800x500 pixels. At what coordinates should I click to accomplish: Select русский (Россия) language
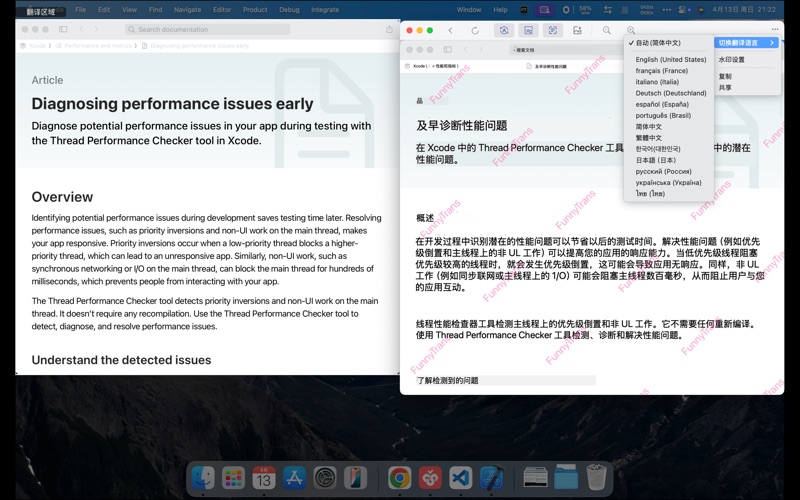pyautogui.click(x=663, y=171)
